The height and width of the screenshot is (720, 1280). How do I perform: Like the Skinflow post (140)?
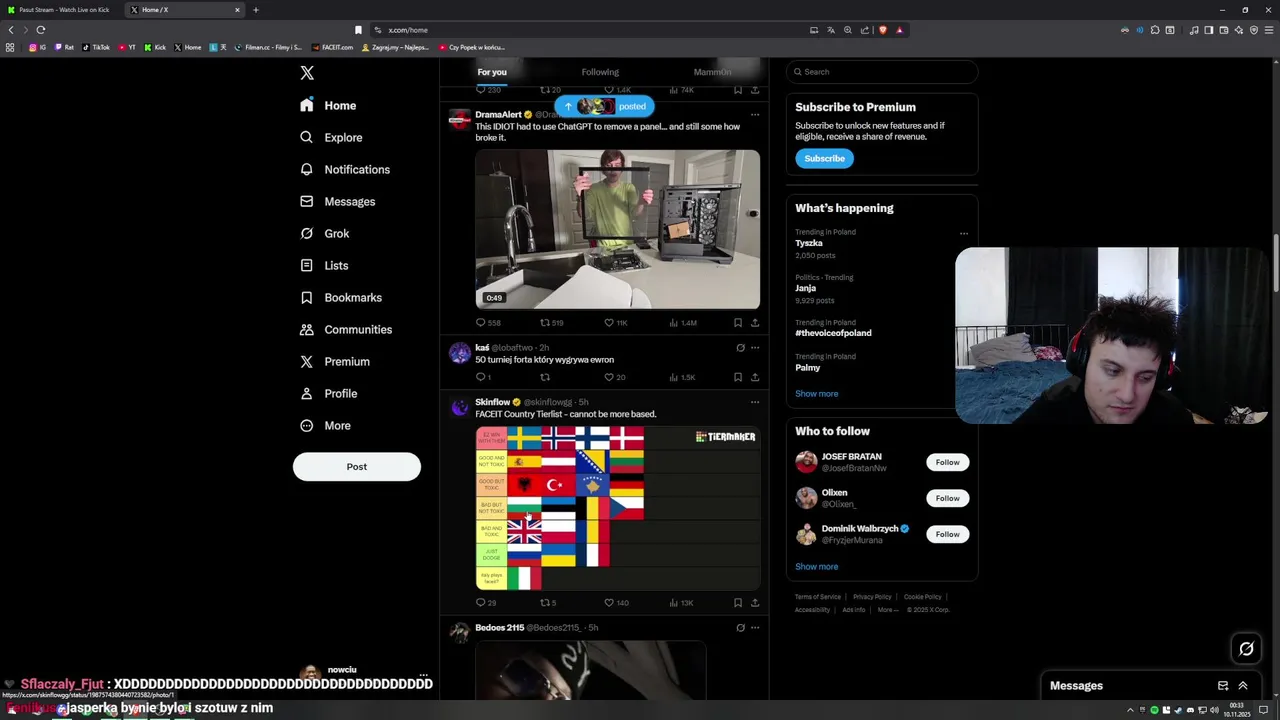pyautogui.click(x=617, y=603)
